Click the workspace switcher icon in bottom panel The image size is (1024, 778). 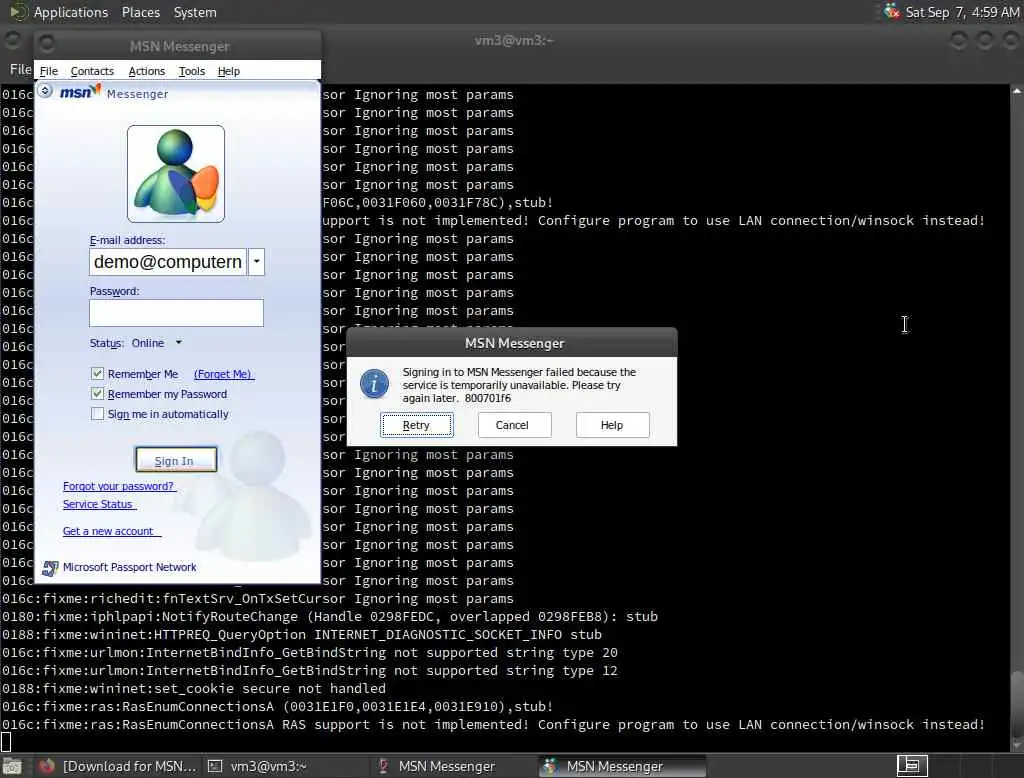coord(912,766)
